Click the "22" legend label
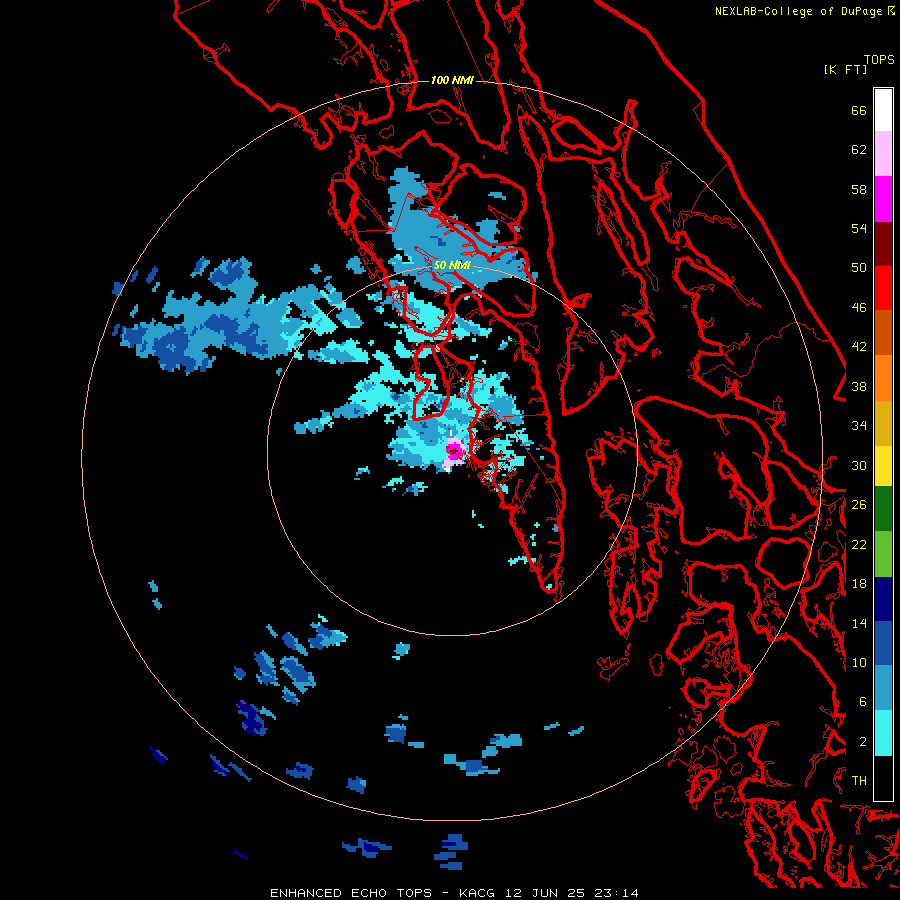 coord(859,544)
